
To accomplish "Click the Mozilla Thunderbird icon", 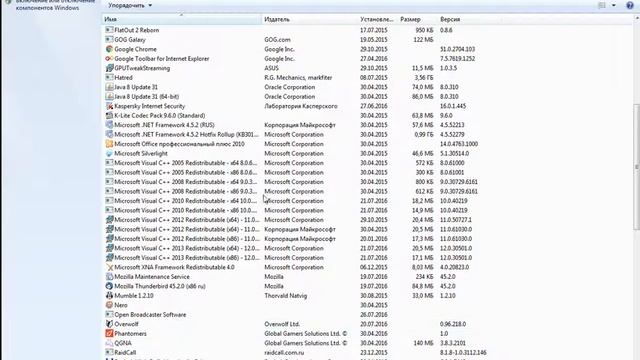I will pyautogui.click(x=109, y=286).
